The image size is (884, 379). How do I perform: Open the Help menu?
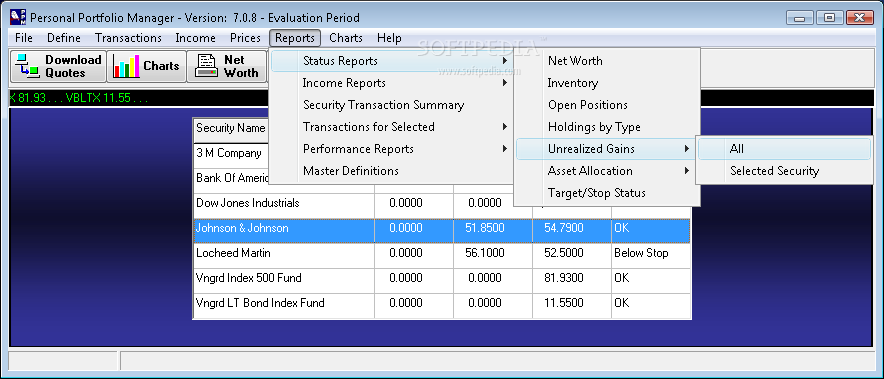click(x=389, y=38)
